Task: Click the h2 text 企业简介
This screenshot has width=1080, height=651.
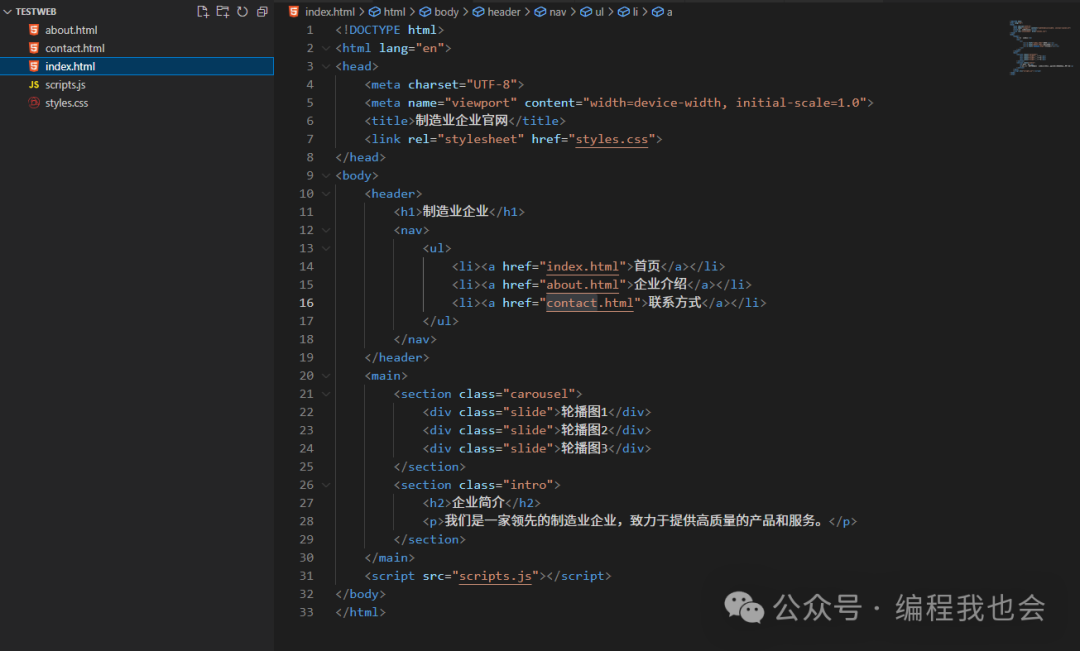Action: pyautogui.click(x=478, y=503)
